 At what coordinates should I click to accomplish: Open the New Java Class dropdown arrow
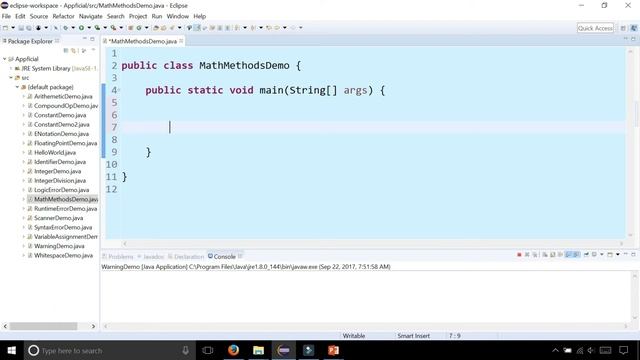[x=147, y=28]
